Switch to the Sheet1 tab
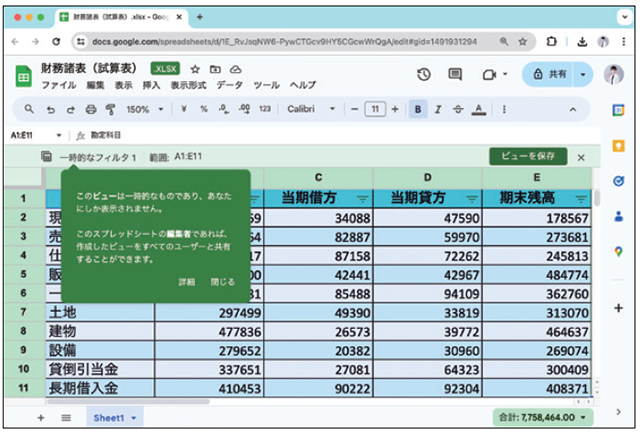Screen dimensions: 640x434 [110, 416]
